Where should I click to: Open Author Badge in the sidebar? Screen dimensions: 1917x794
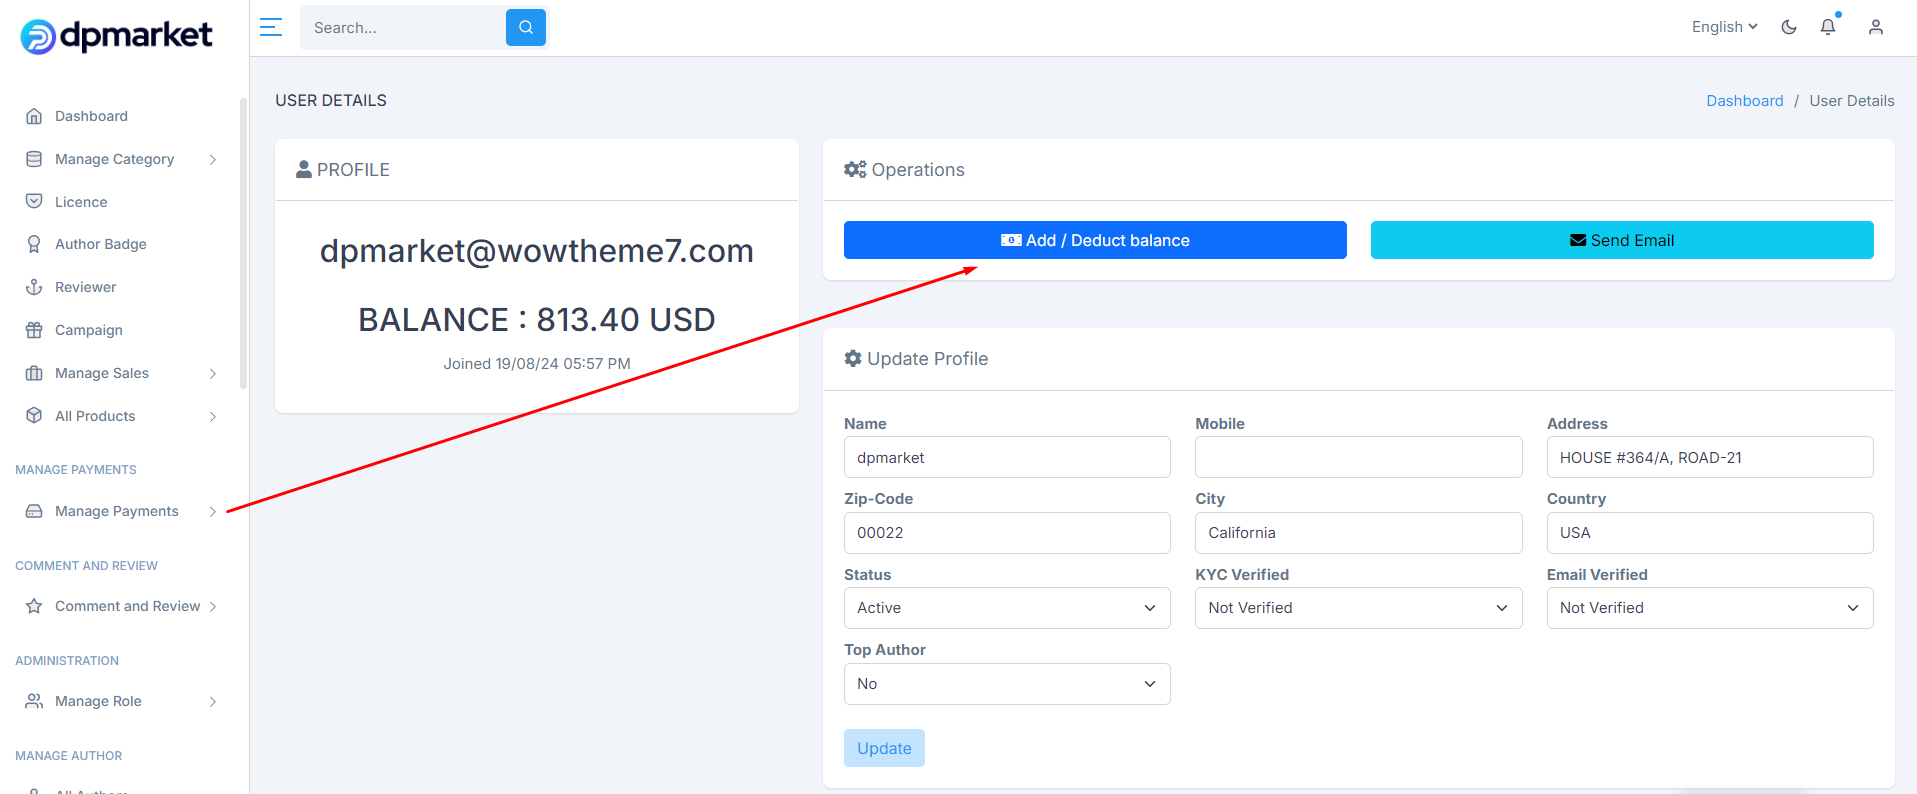coord(101,244)
